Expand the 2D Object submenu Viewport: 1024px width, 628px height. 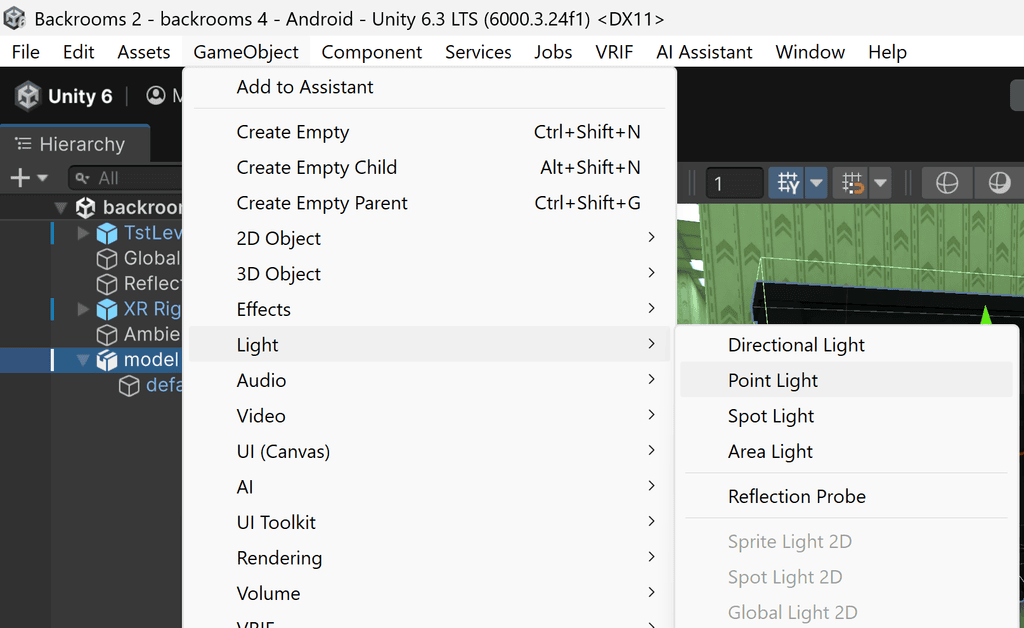click(429, 238)
